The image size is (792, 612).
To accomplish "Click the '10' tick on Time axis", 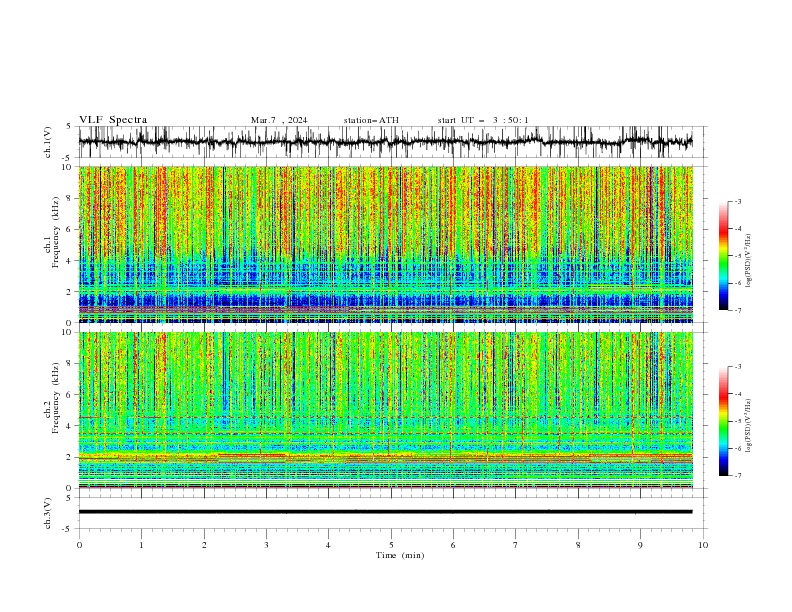I will (703, 545).
